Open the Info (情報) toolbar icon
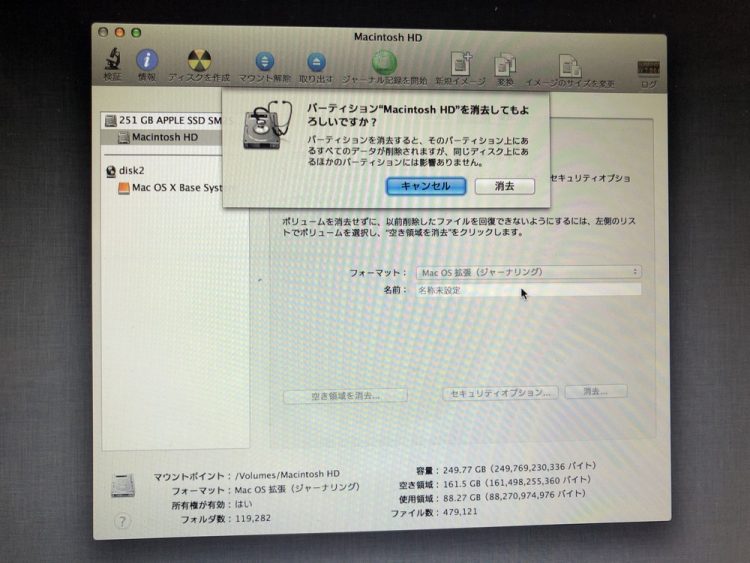Viewport: 750px width, 563px height. pyautogui.click(x=147, y=61)
